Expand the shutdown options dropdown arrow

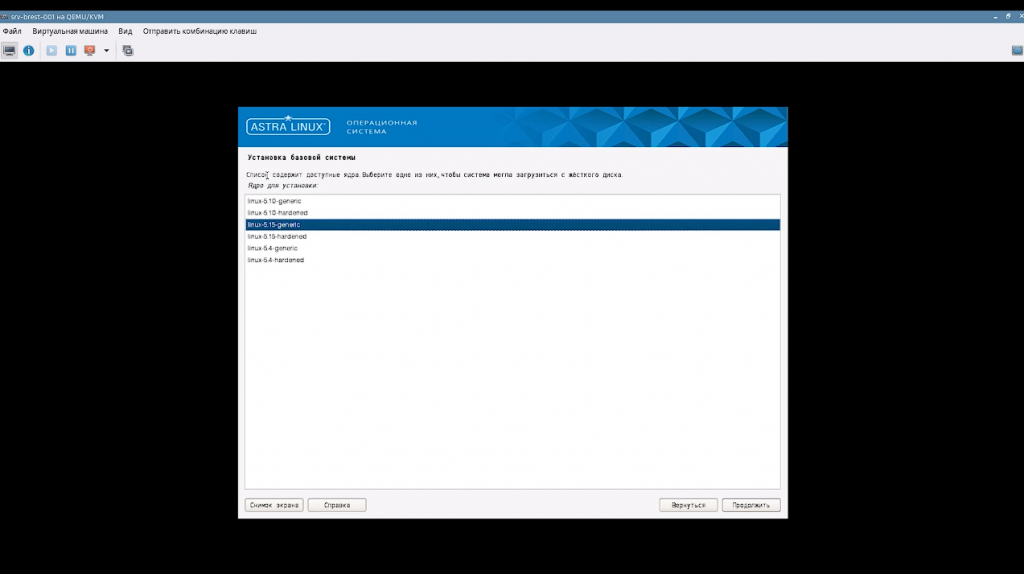tap(106, 50)
